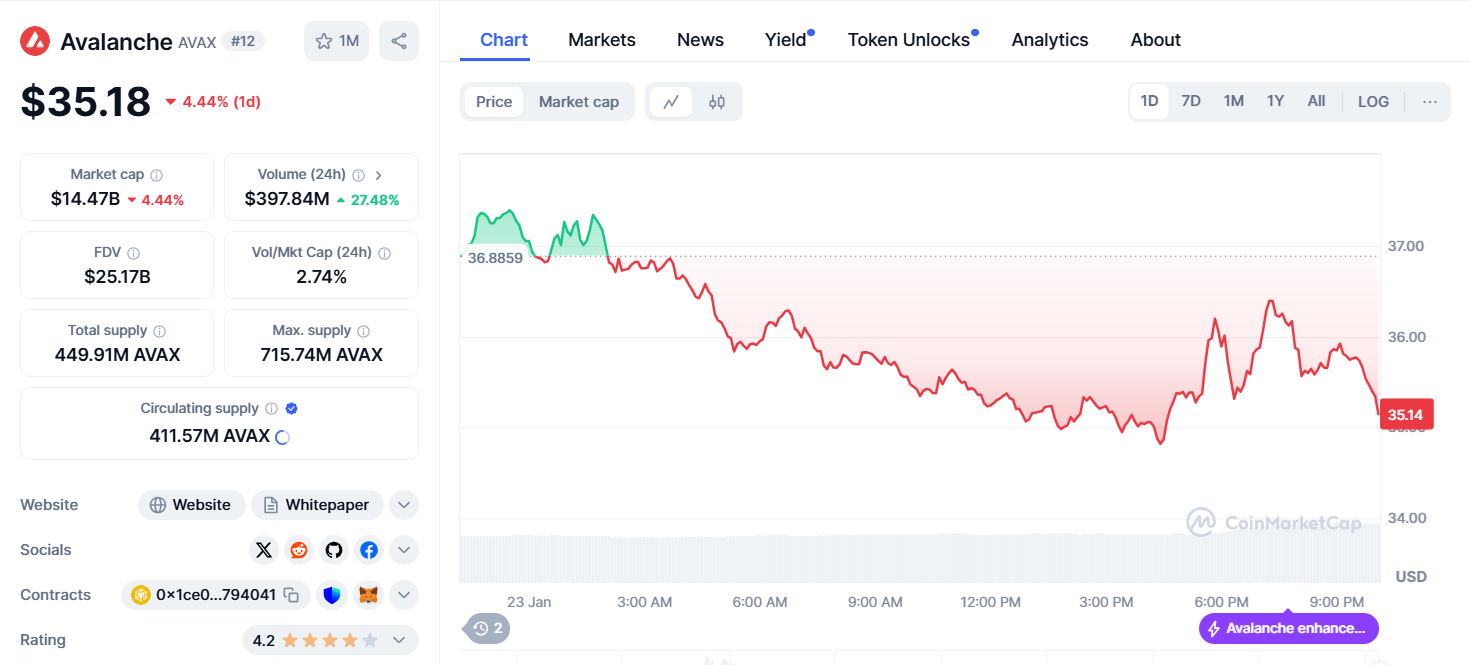The width and height of the screenshot is (1470, 665).
Task: Click the blue verified badge for Circulating supply
Action: (291, 408)
